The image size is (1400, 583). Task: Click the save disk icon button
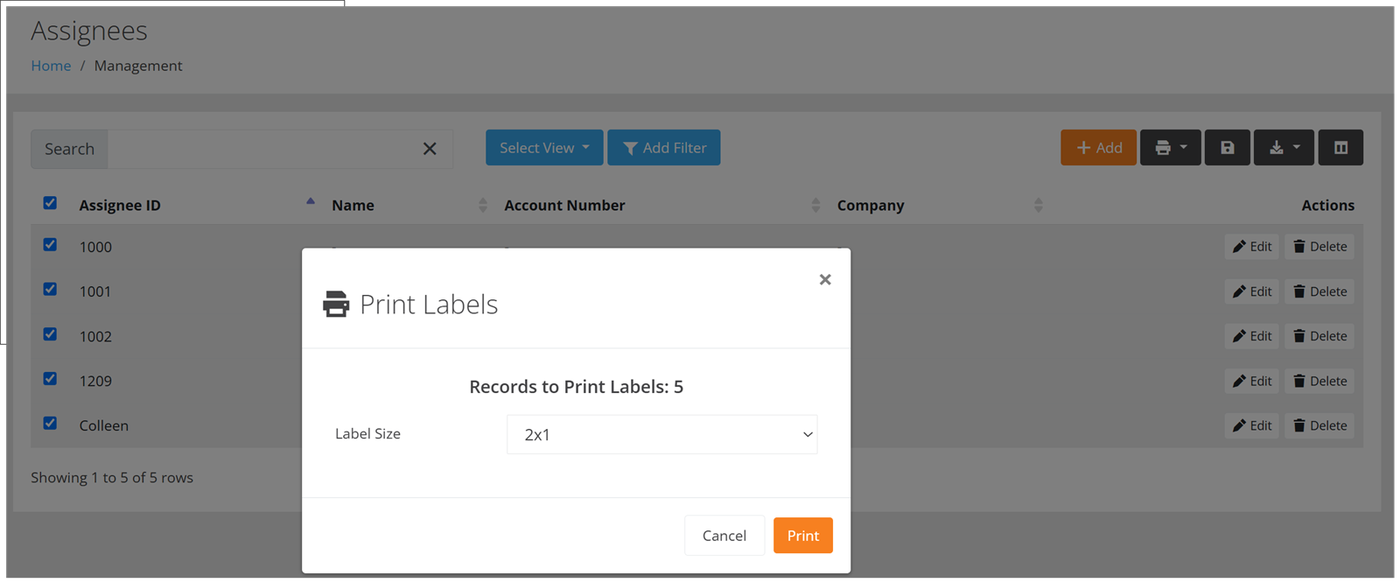[1227, 148]
